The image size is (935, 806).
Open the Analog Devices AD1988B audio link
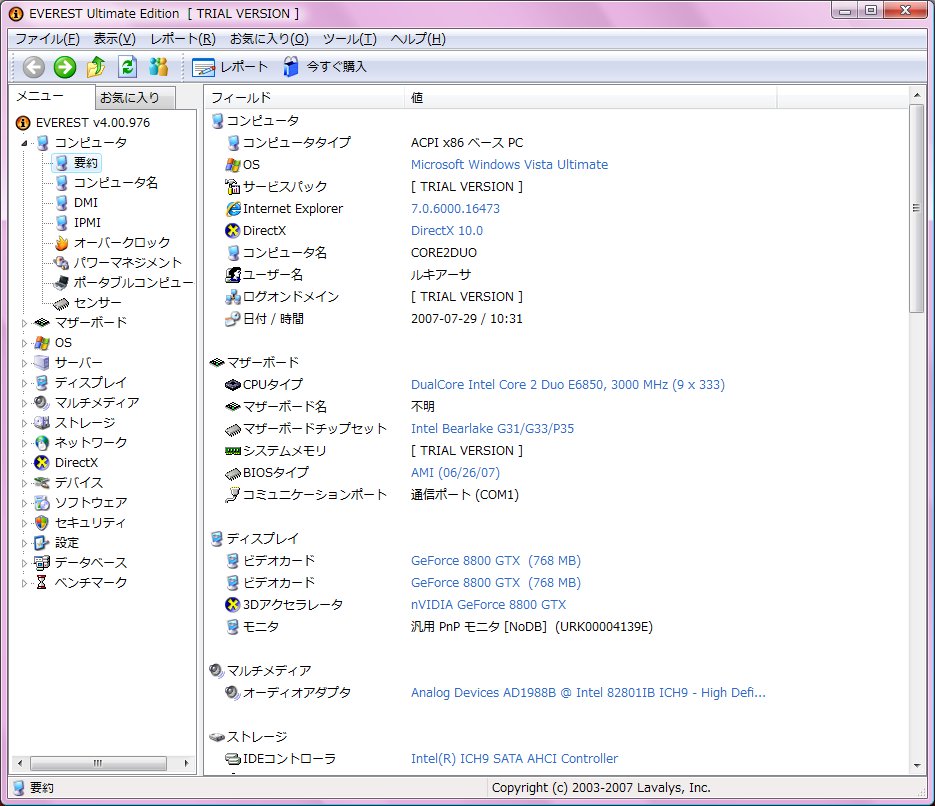coord(588,693)
